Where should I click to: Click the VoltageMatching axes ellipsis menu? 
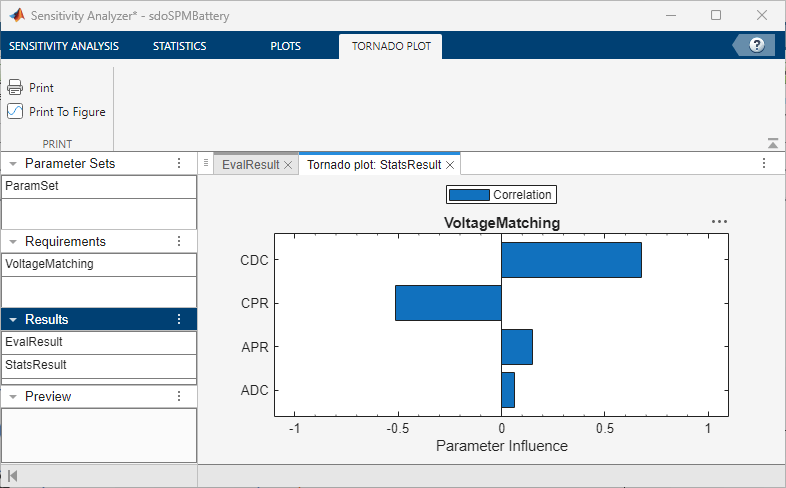[719, 222]
